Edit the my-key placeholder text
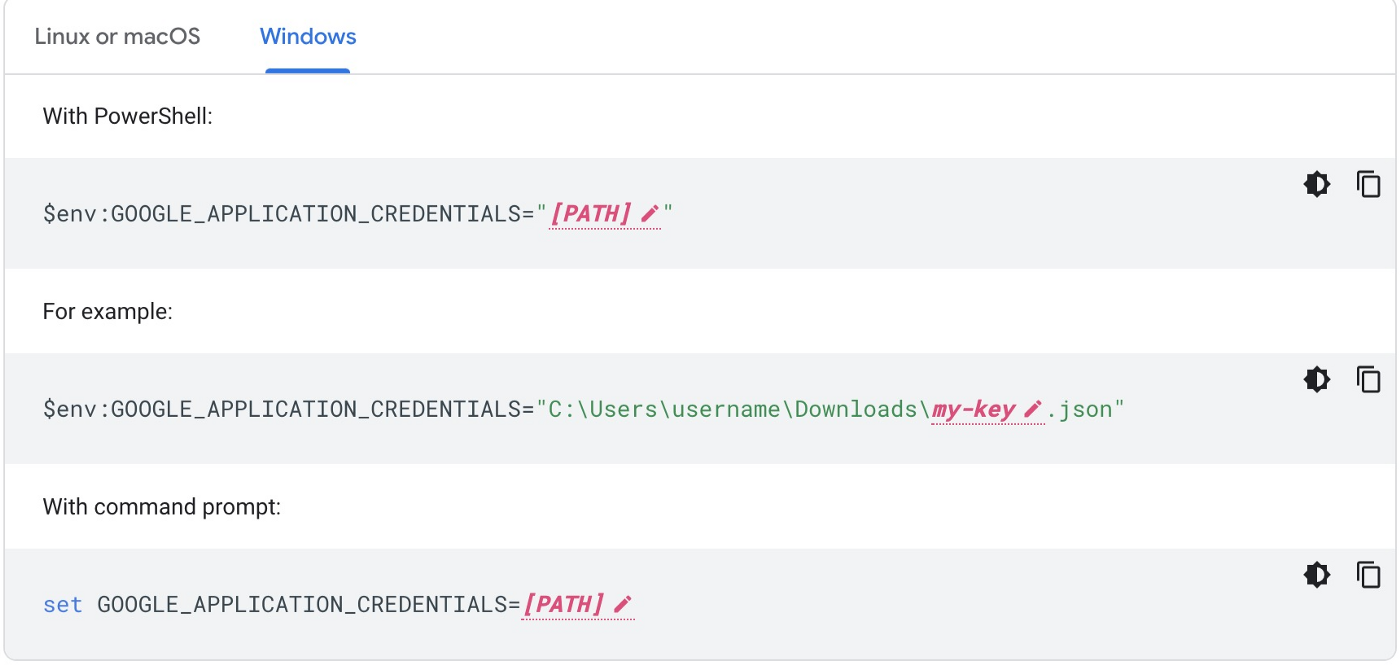Viewport: 1400px width, 669px height. click(x=973, y=409)
